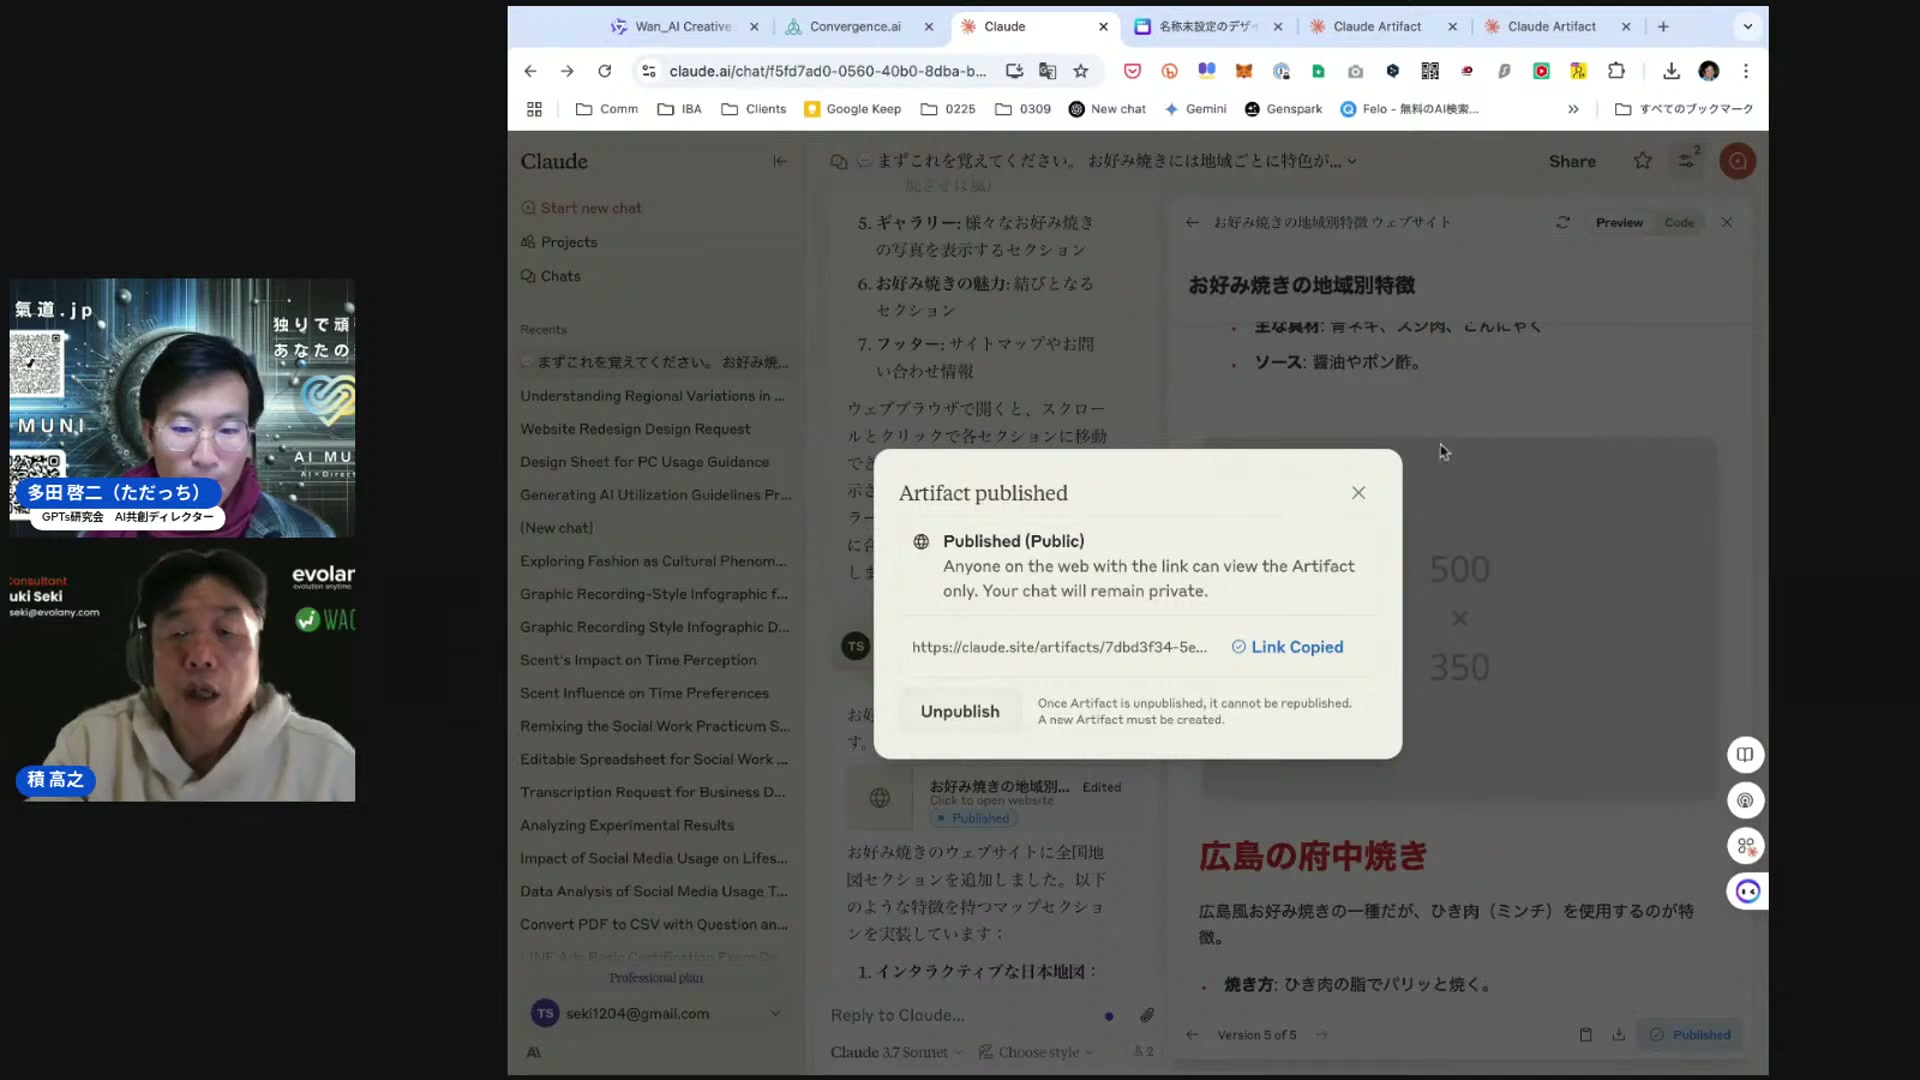The height and width of the screenshot is (1080, 1920).
Task: Open Chats in sidebar
Action: (x=550, y=276)
